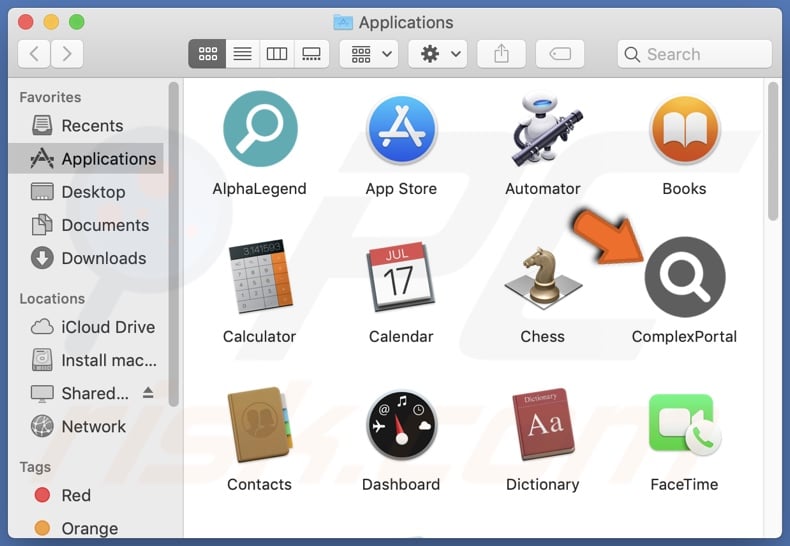Image resolution: width=790 pixels, height=546 pixels.
Task: Go back with the left chevron
Action: coord(34,54)
